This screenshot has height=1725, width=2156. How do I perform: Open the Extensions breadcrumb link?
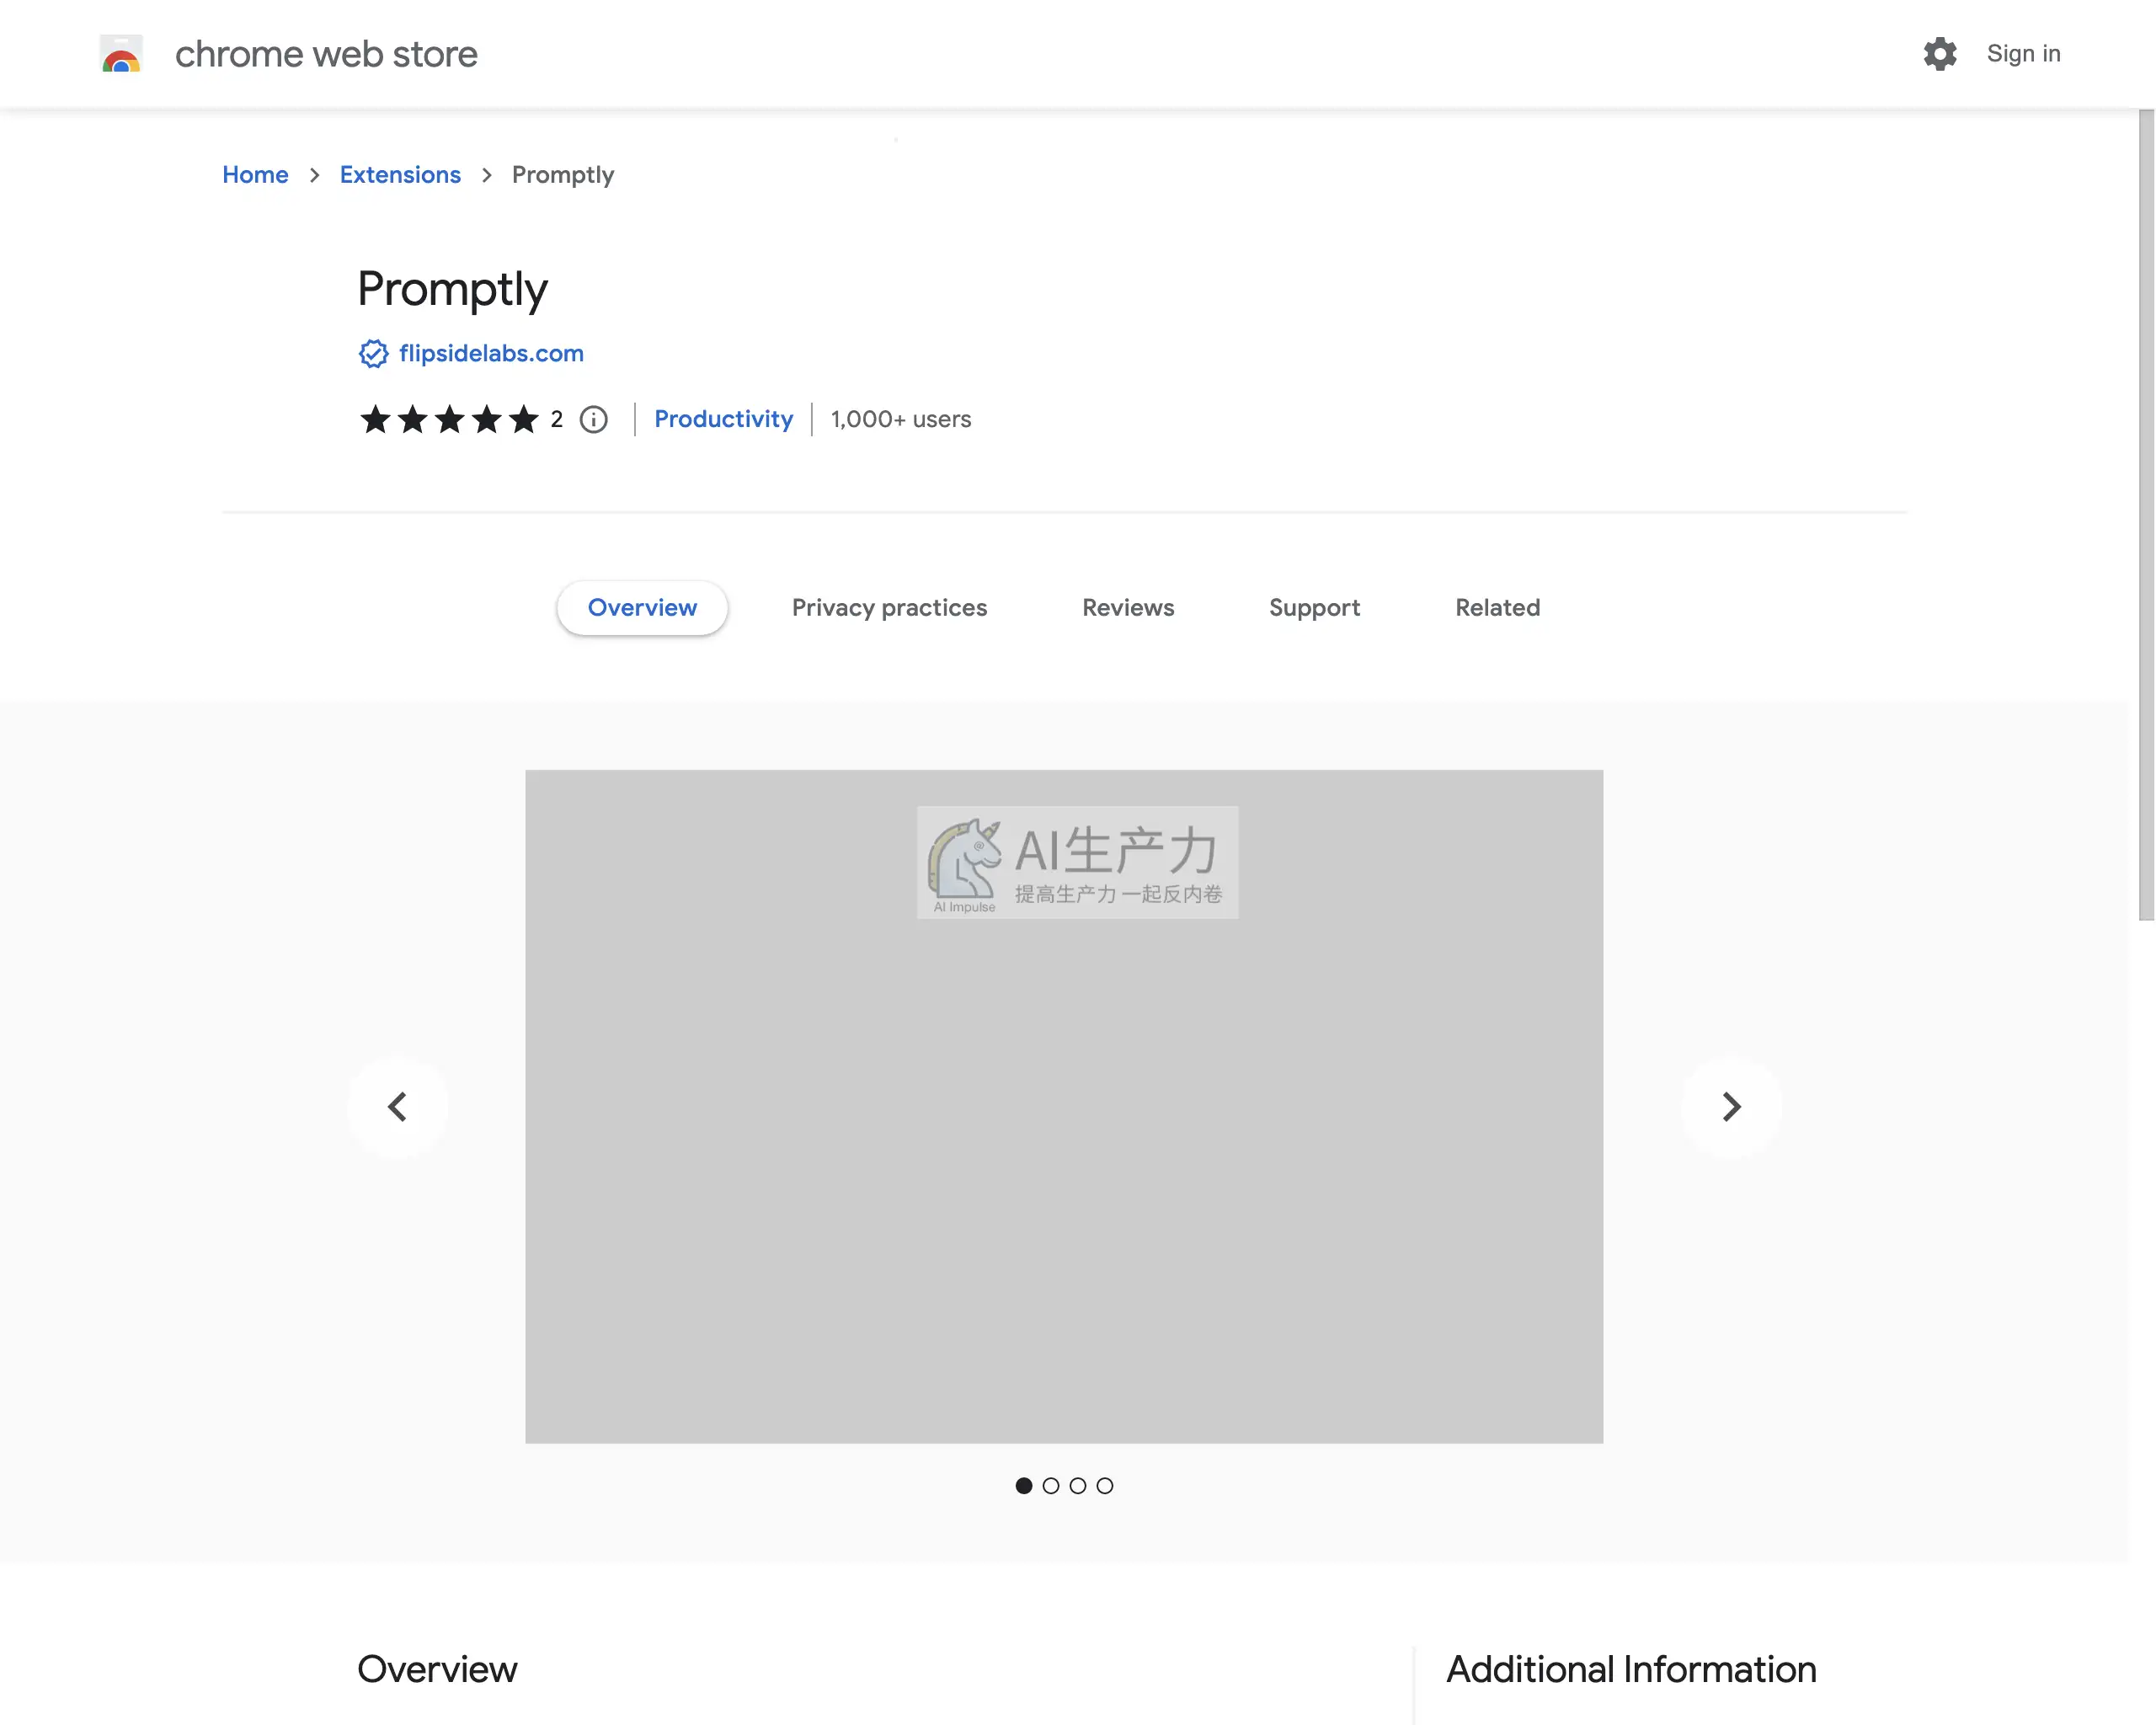[x=400, y=175]
